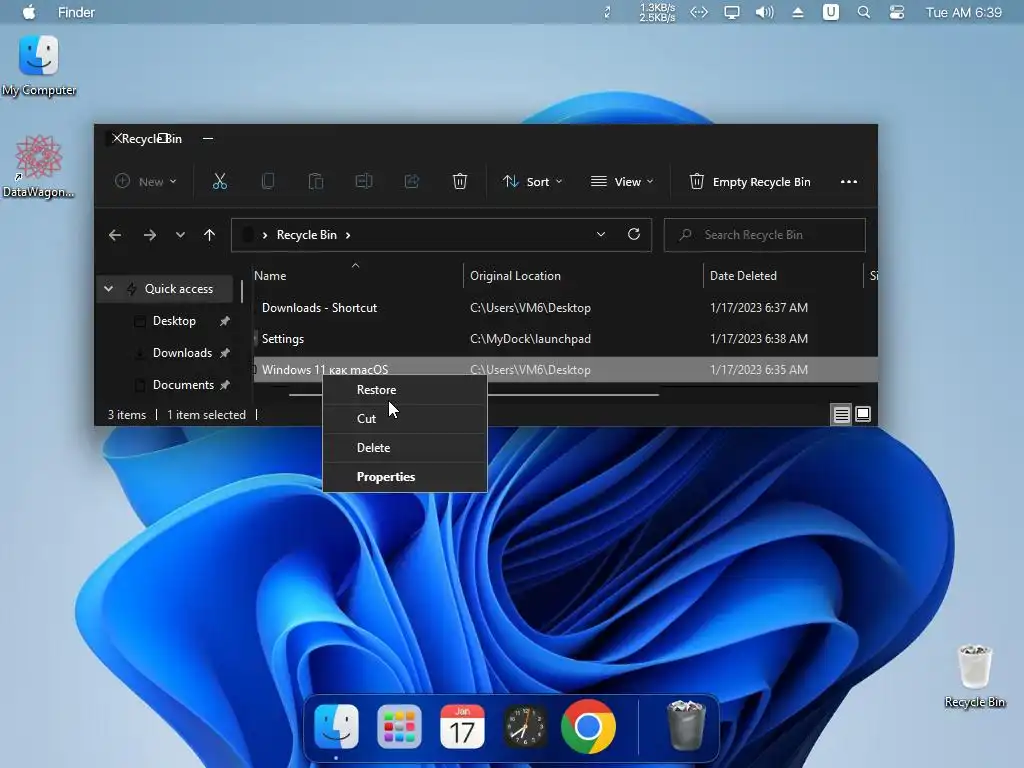Expand the chevron after Recycle Bin in path

pos(348,235)
